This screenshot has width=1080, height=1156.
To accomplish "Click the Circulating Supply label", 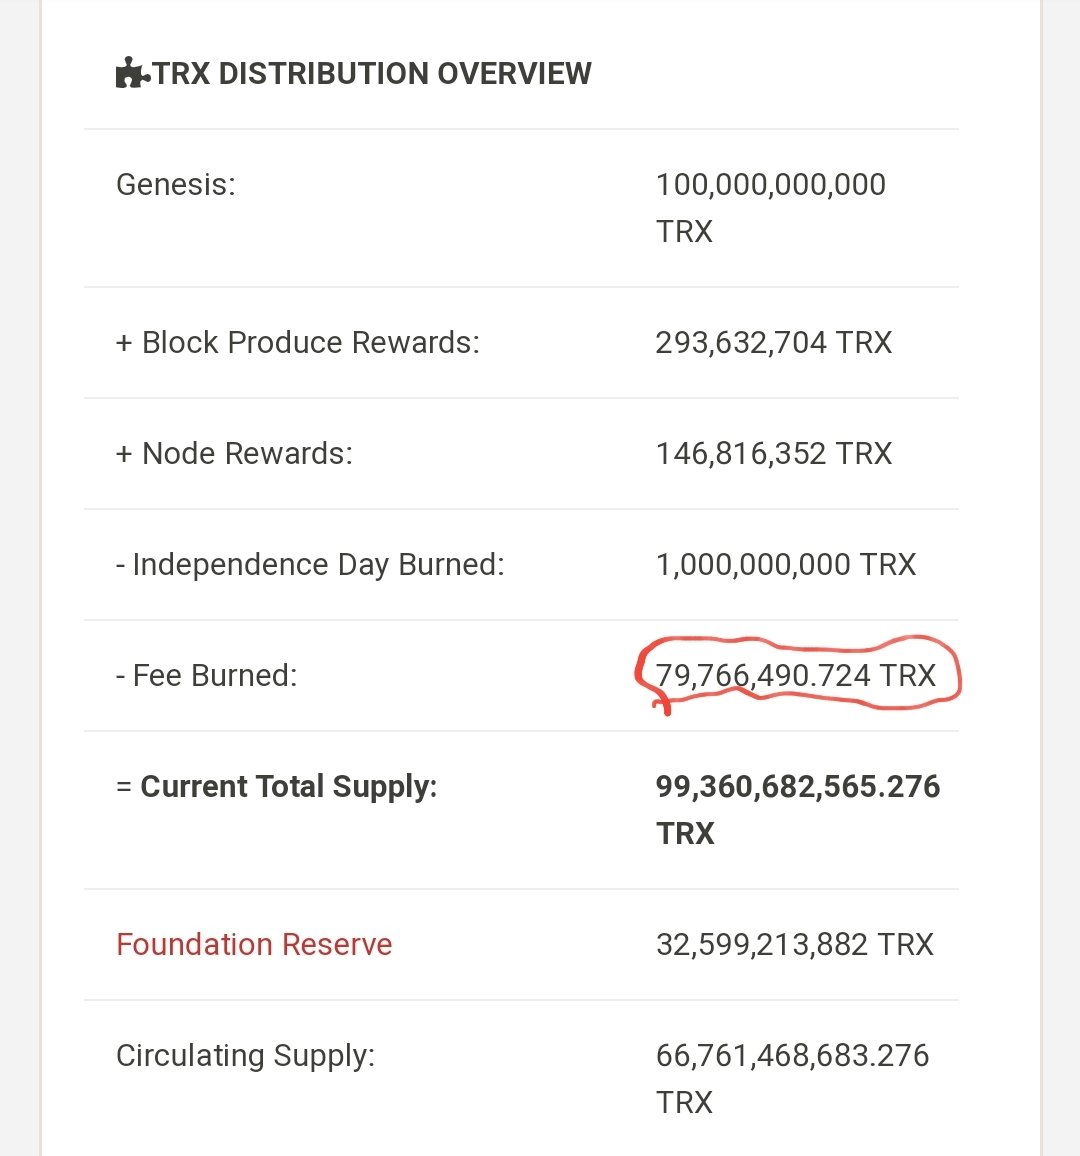I will click(x=245, y=1055).
